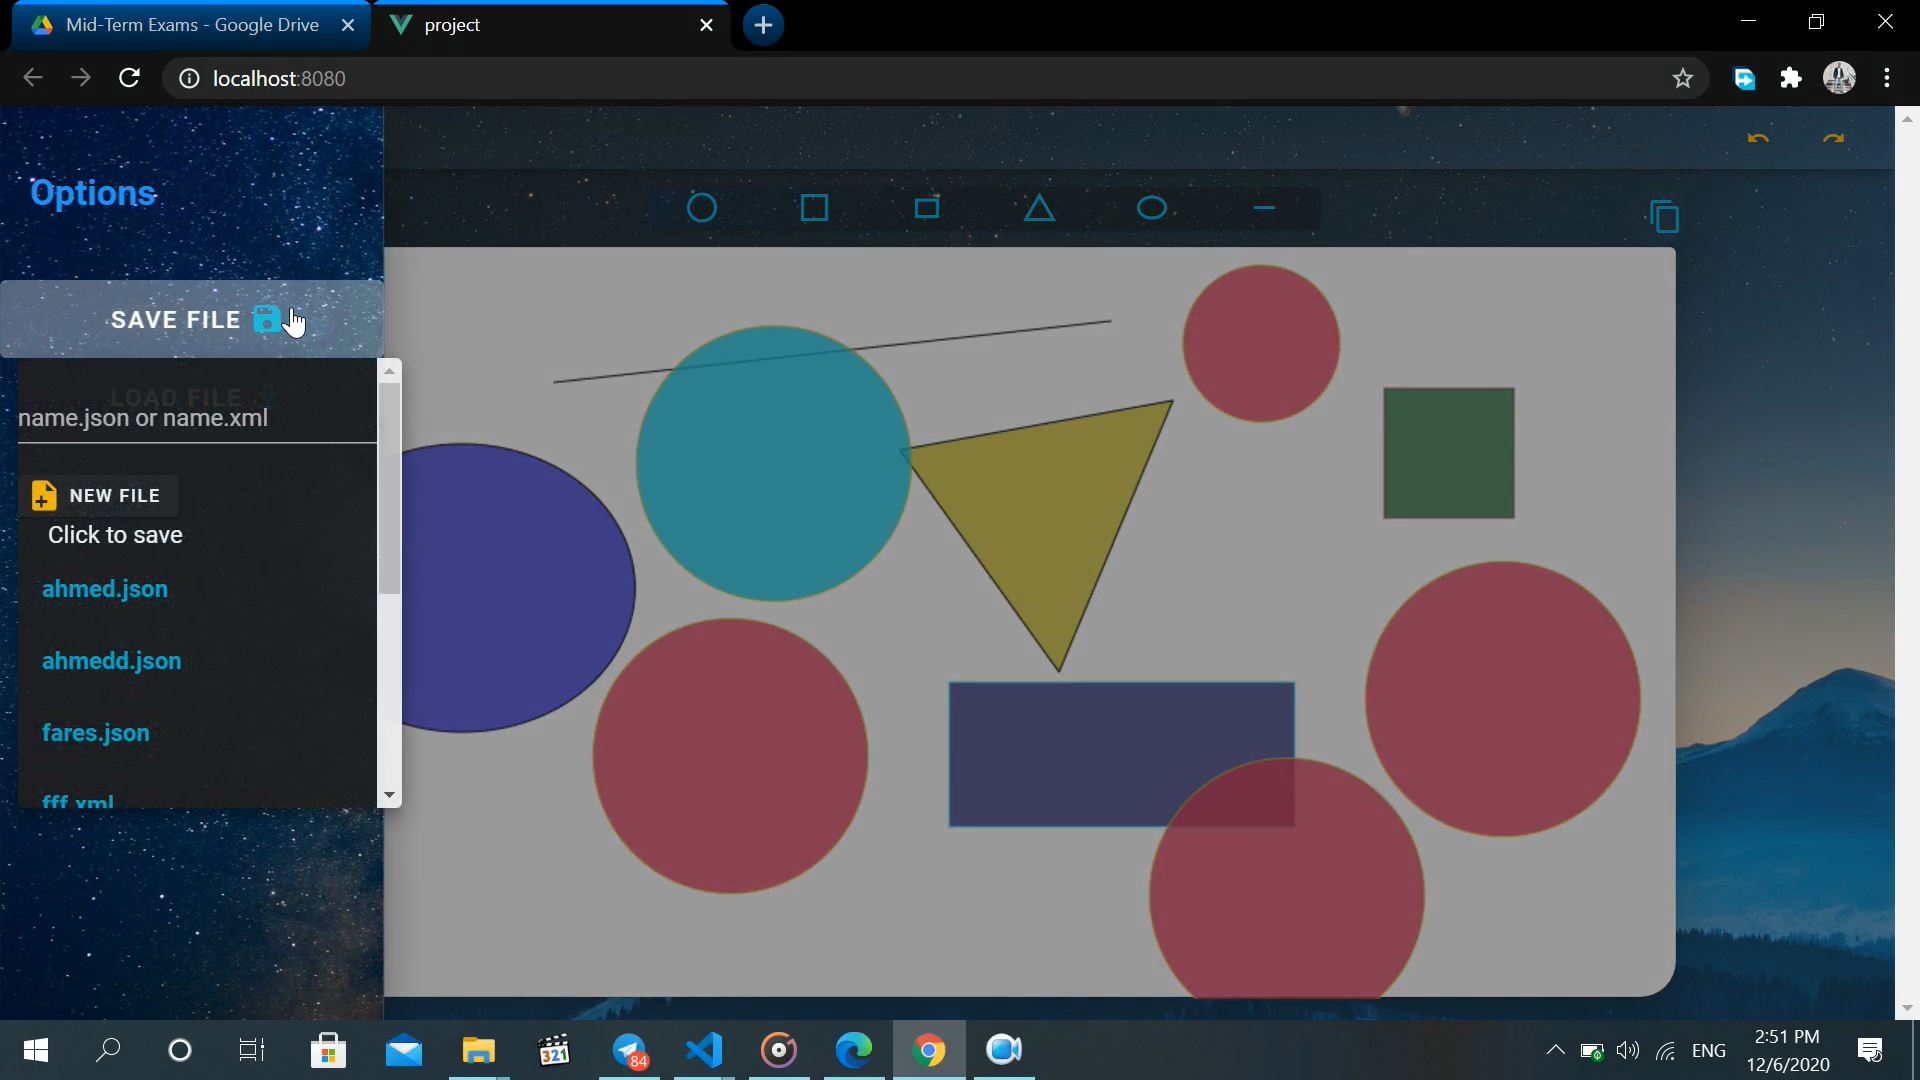Open the Chrome three-dot menu
Image resolution: width=1920 pixels, height=1080 pixels.
(x=1887, y=78)
